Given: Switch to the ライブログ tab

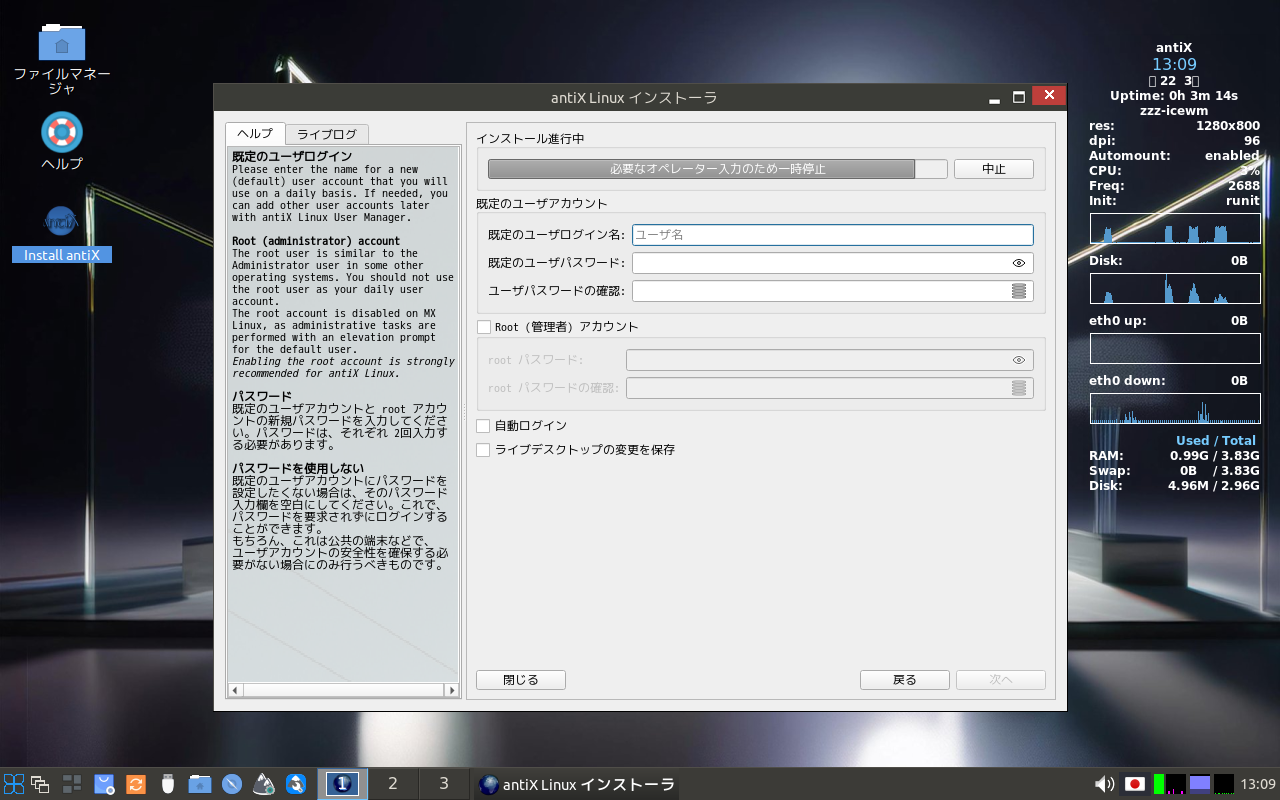Looking at the screenshot, I should point(327,134).
